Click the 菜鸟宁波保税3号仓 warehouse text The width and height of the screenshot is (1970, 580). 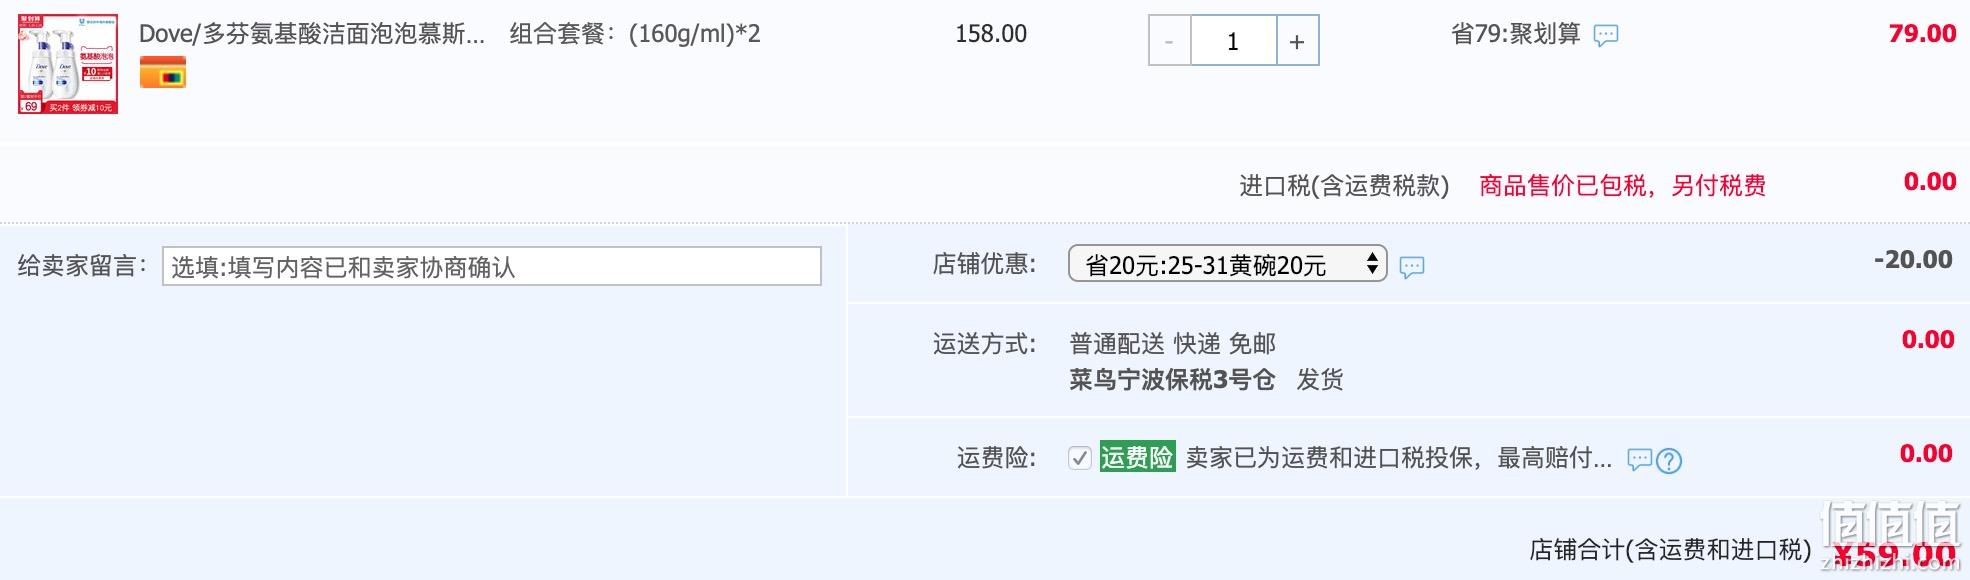[1172, 380]
